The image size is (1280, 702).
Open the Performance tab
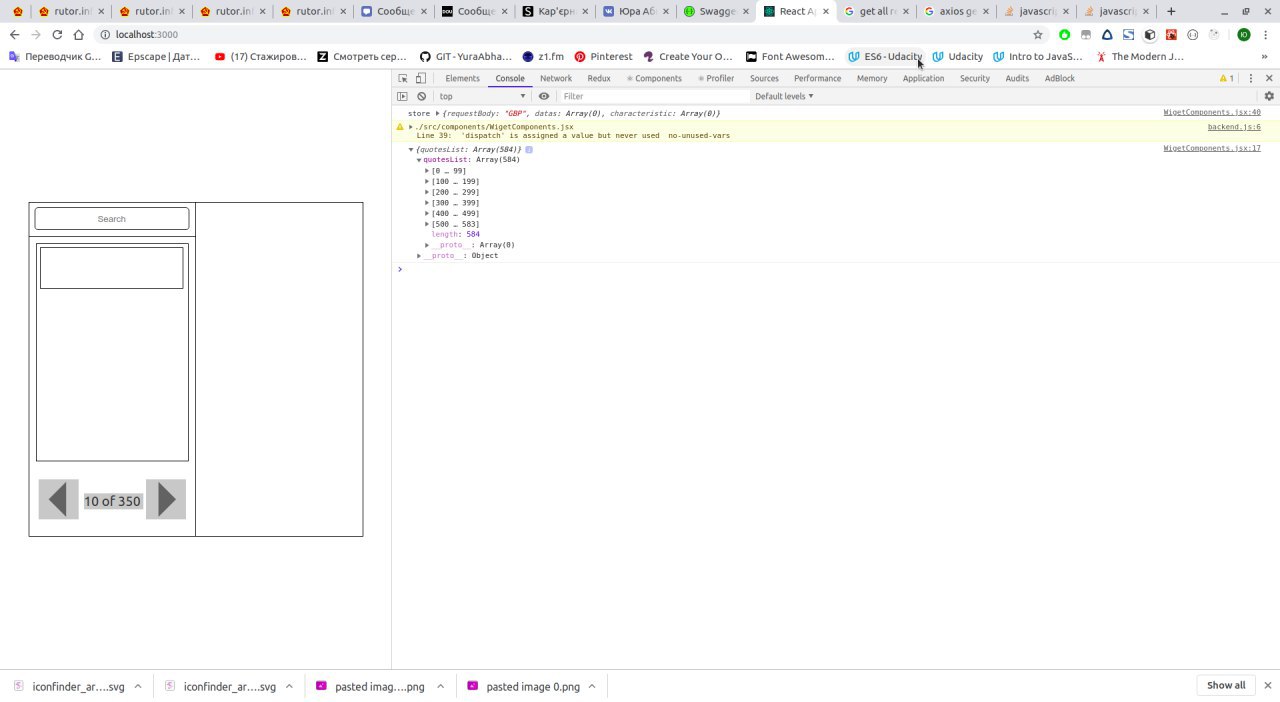818,78
